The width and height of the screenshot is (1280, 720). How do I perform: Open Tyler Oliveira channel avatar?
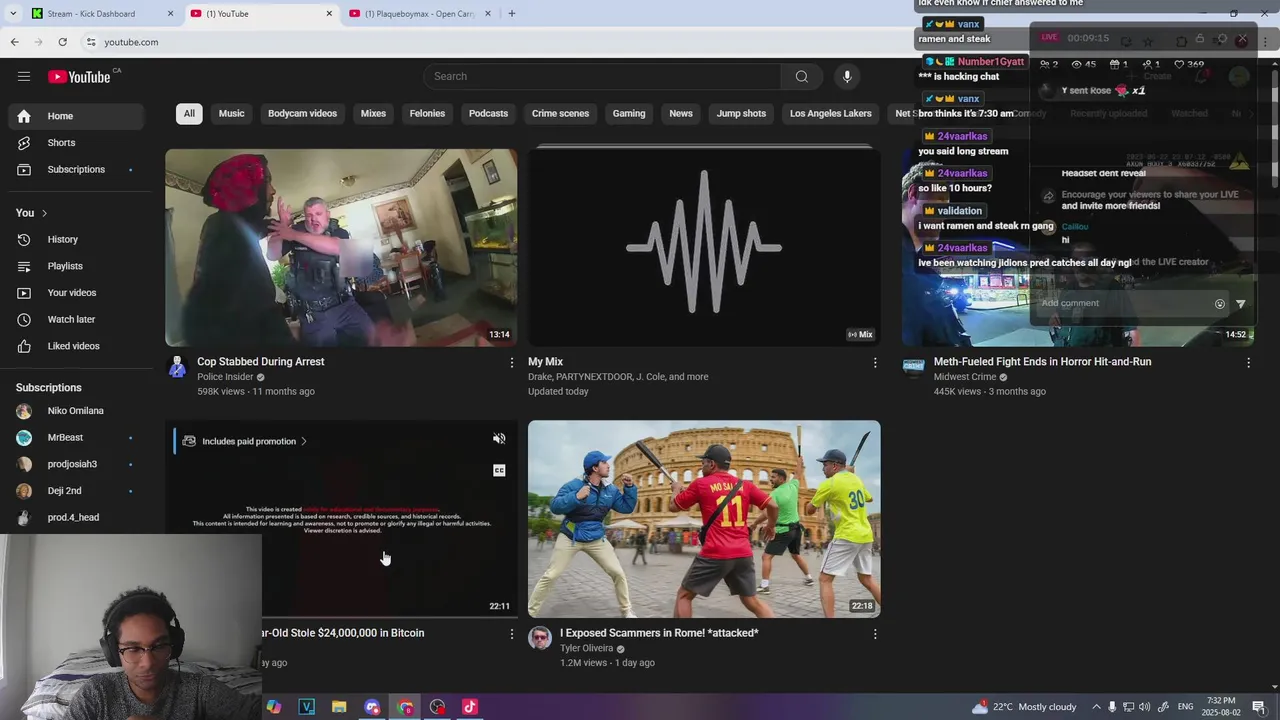tap(540, 638)
